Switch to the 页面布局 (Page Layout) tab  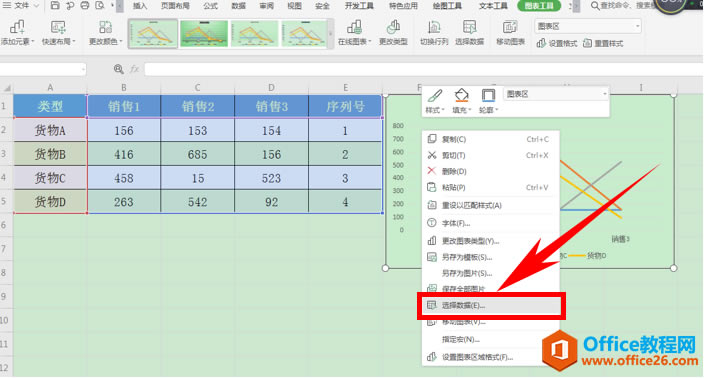click(175, 6)
